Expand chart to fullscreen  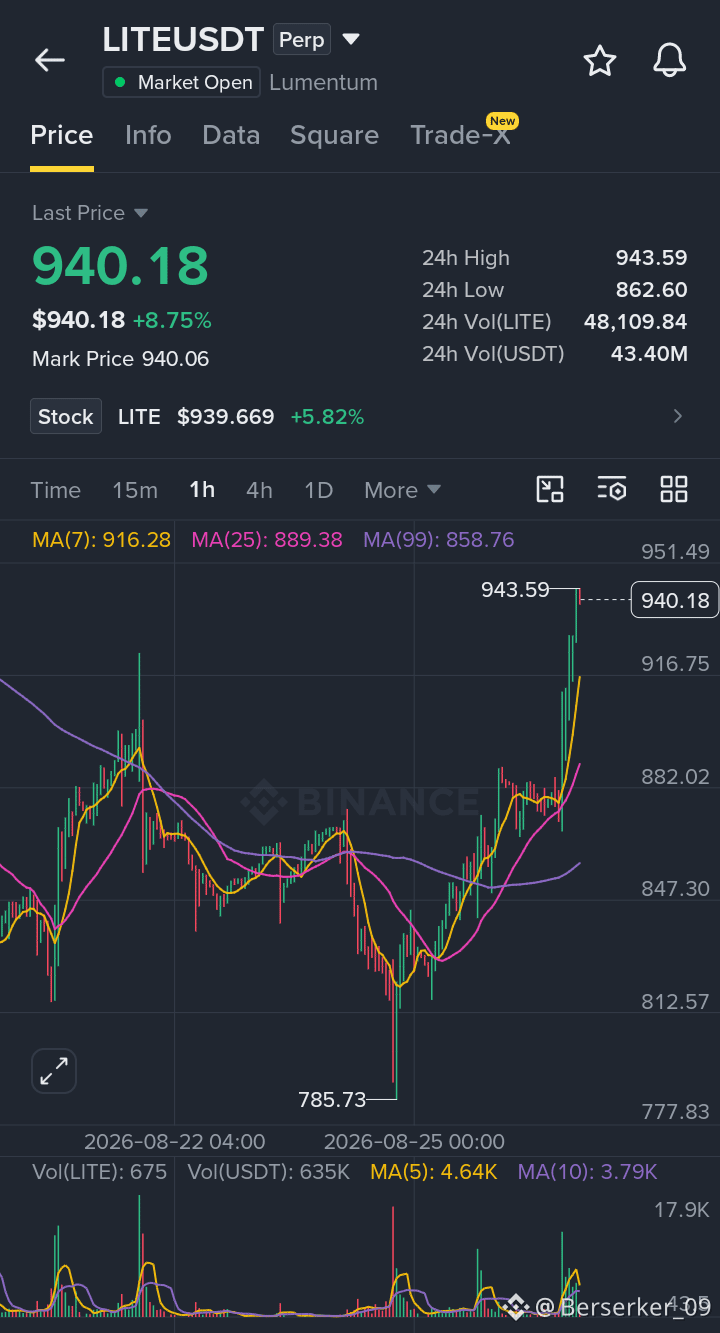54,1072
